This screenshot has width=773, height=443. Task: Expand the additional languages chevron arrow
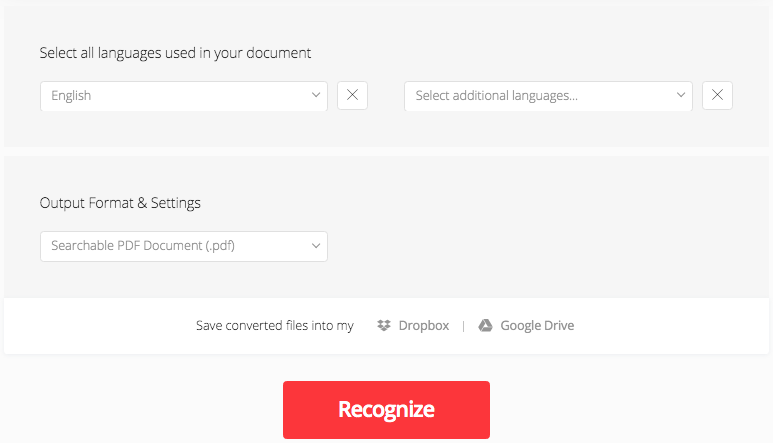tap(681, 96)
